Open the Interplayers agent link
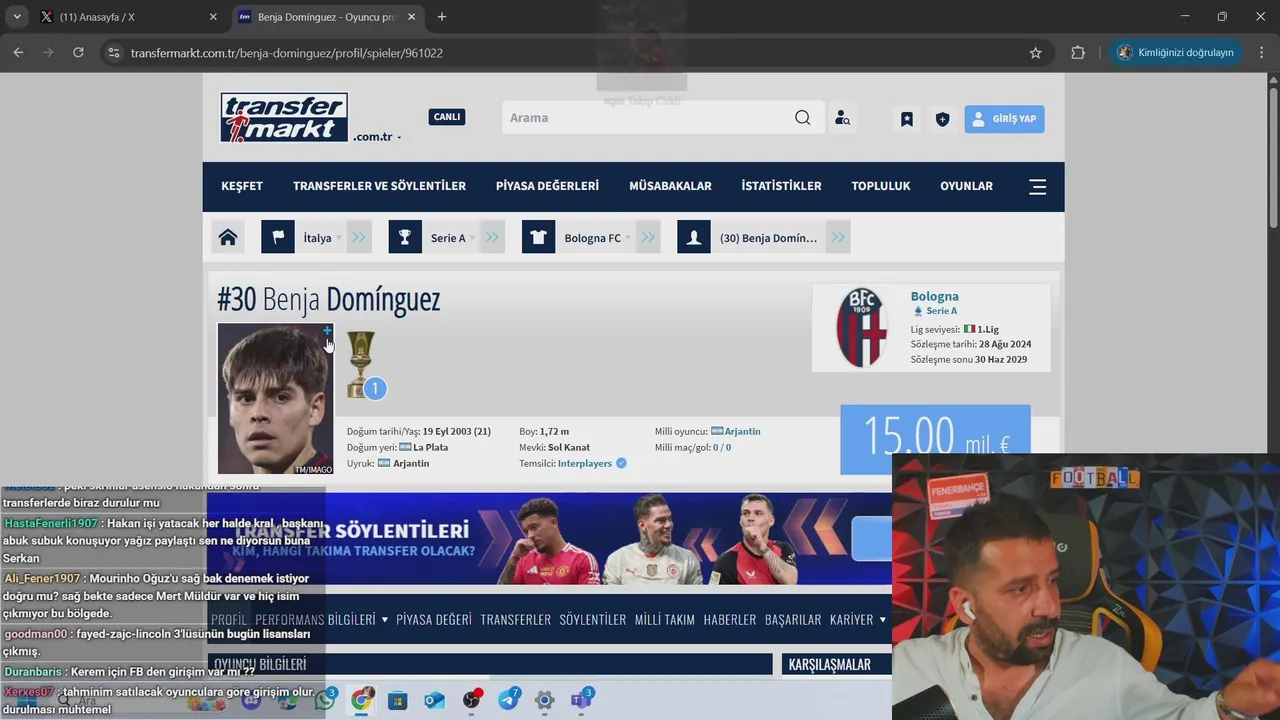The image size is (1280, 720). coord(585,463)
